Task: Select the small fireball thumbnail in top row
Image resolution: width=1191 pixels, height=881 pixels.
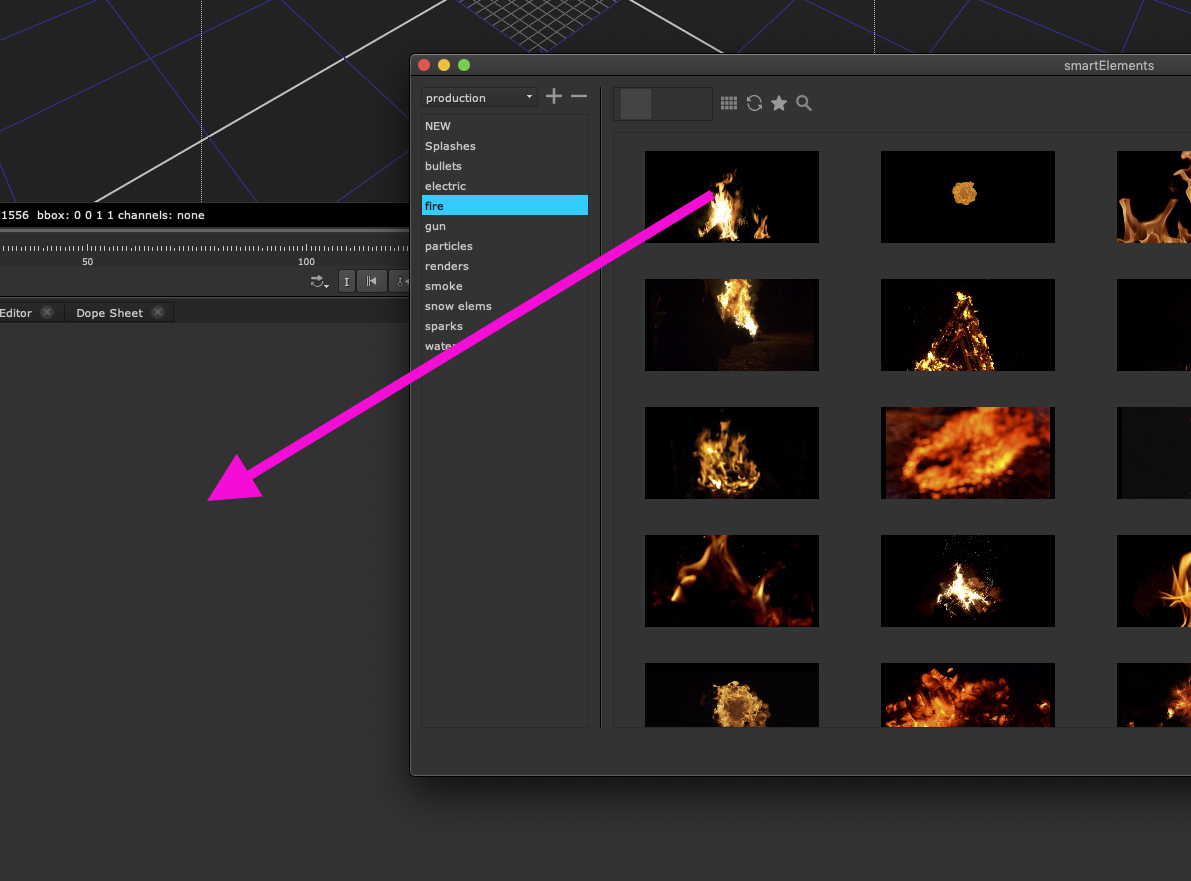Action: (967, 197)
